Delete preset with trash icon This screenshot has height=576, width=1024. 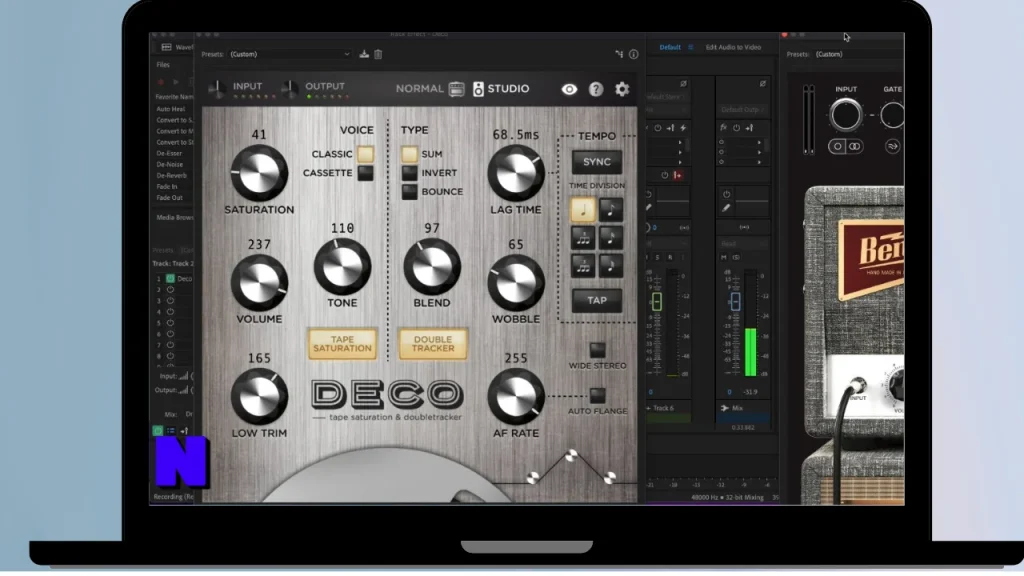[x=378, y=54]
